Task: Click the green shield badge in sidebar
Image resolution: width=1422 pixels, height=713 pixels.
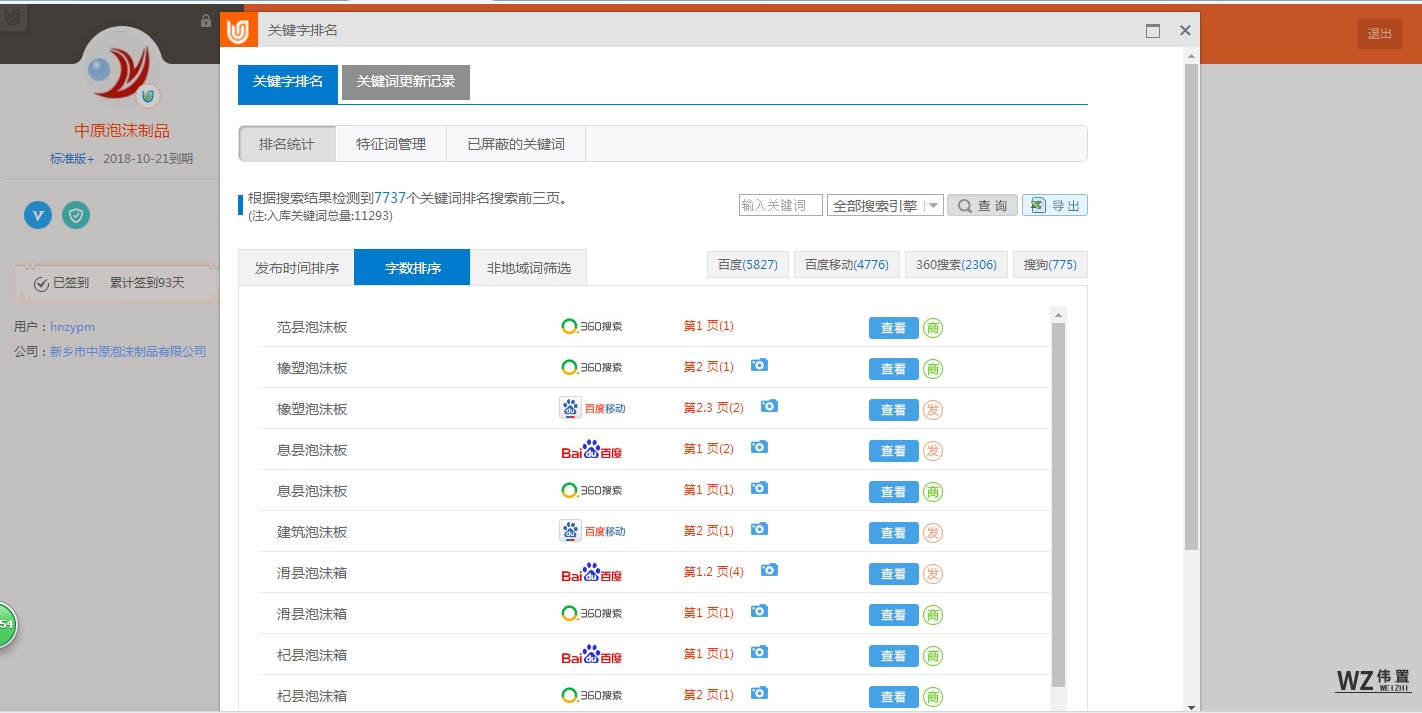Action: (76, 214)
